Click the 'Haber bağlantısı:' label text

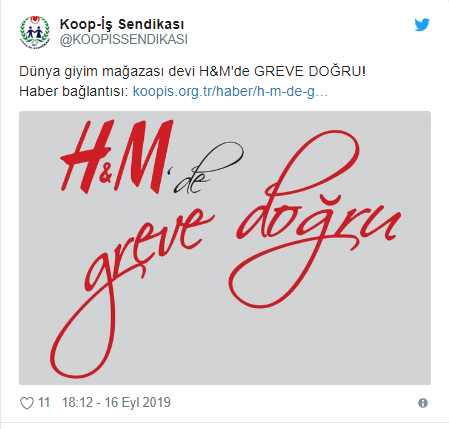(74, 91)
